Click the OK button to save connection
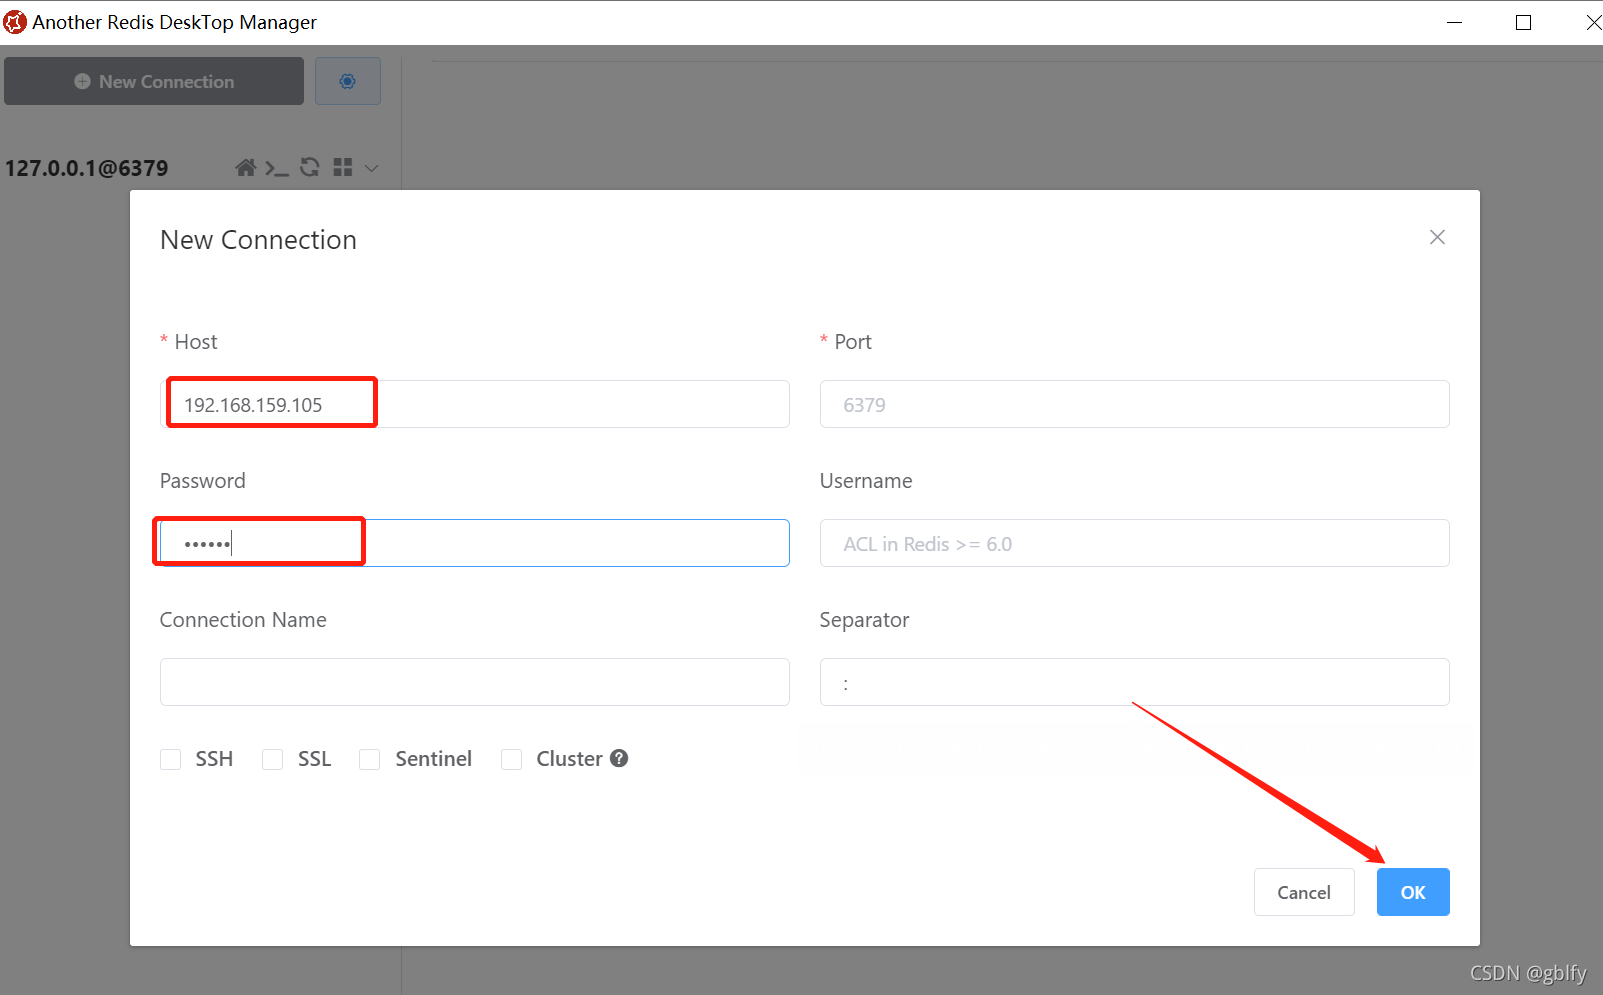The image size is (1603, 995). pos(1412,892)
